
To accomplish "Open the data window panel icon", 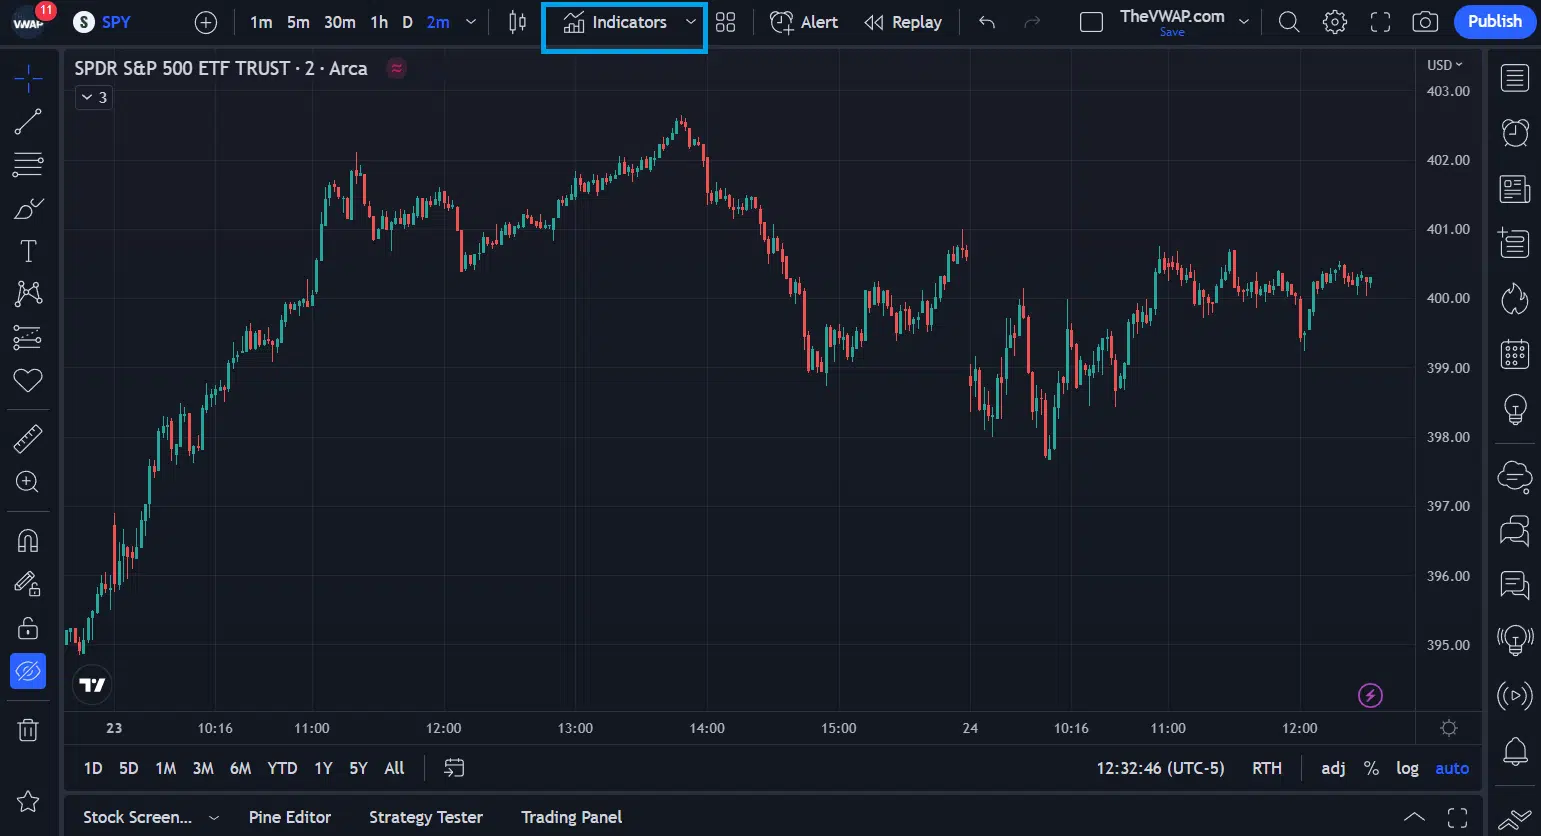I will coord(1515,243).
